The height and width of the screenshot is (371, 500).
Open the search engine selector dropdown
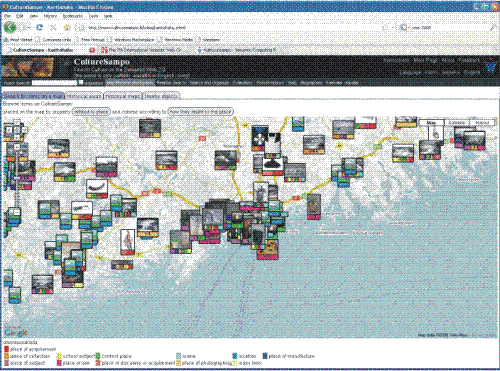[404, 27]
